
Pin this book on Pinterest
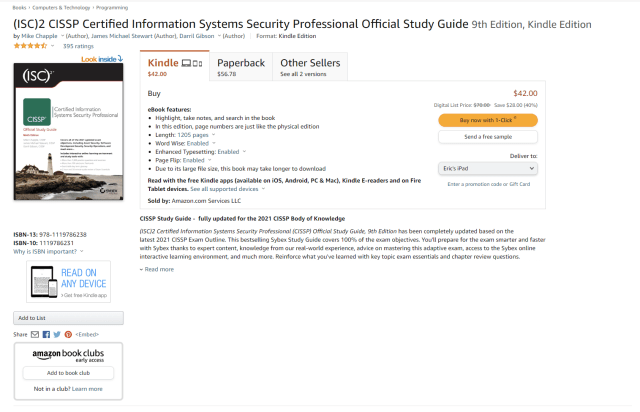pyautogui.click(x=67, y=333)
